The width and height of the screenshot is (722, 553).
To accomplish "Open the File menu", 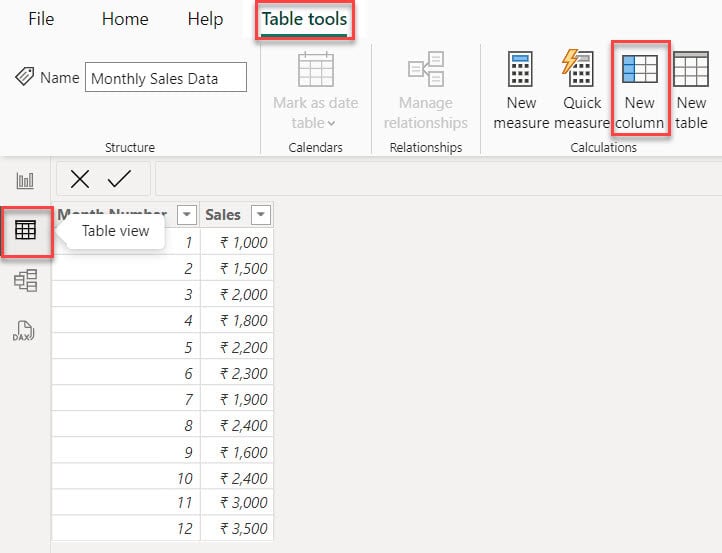I will [41, 19].
